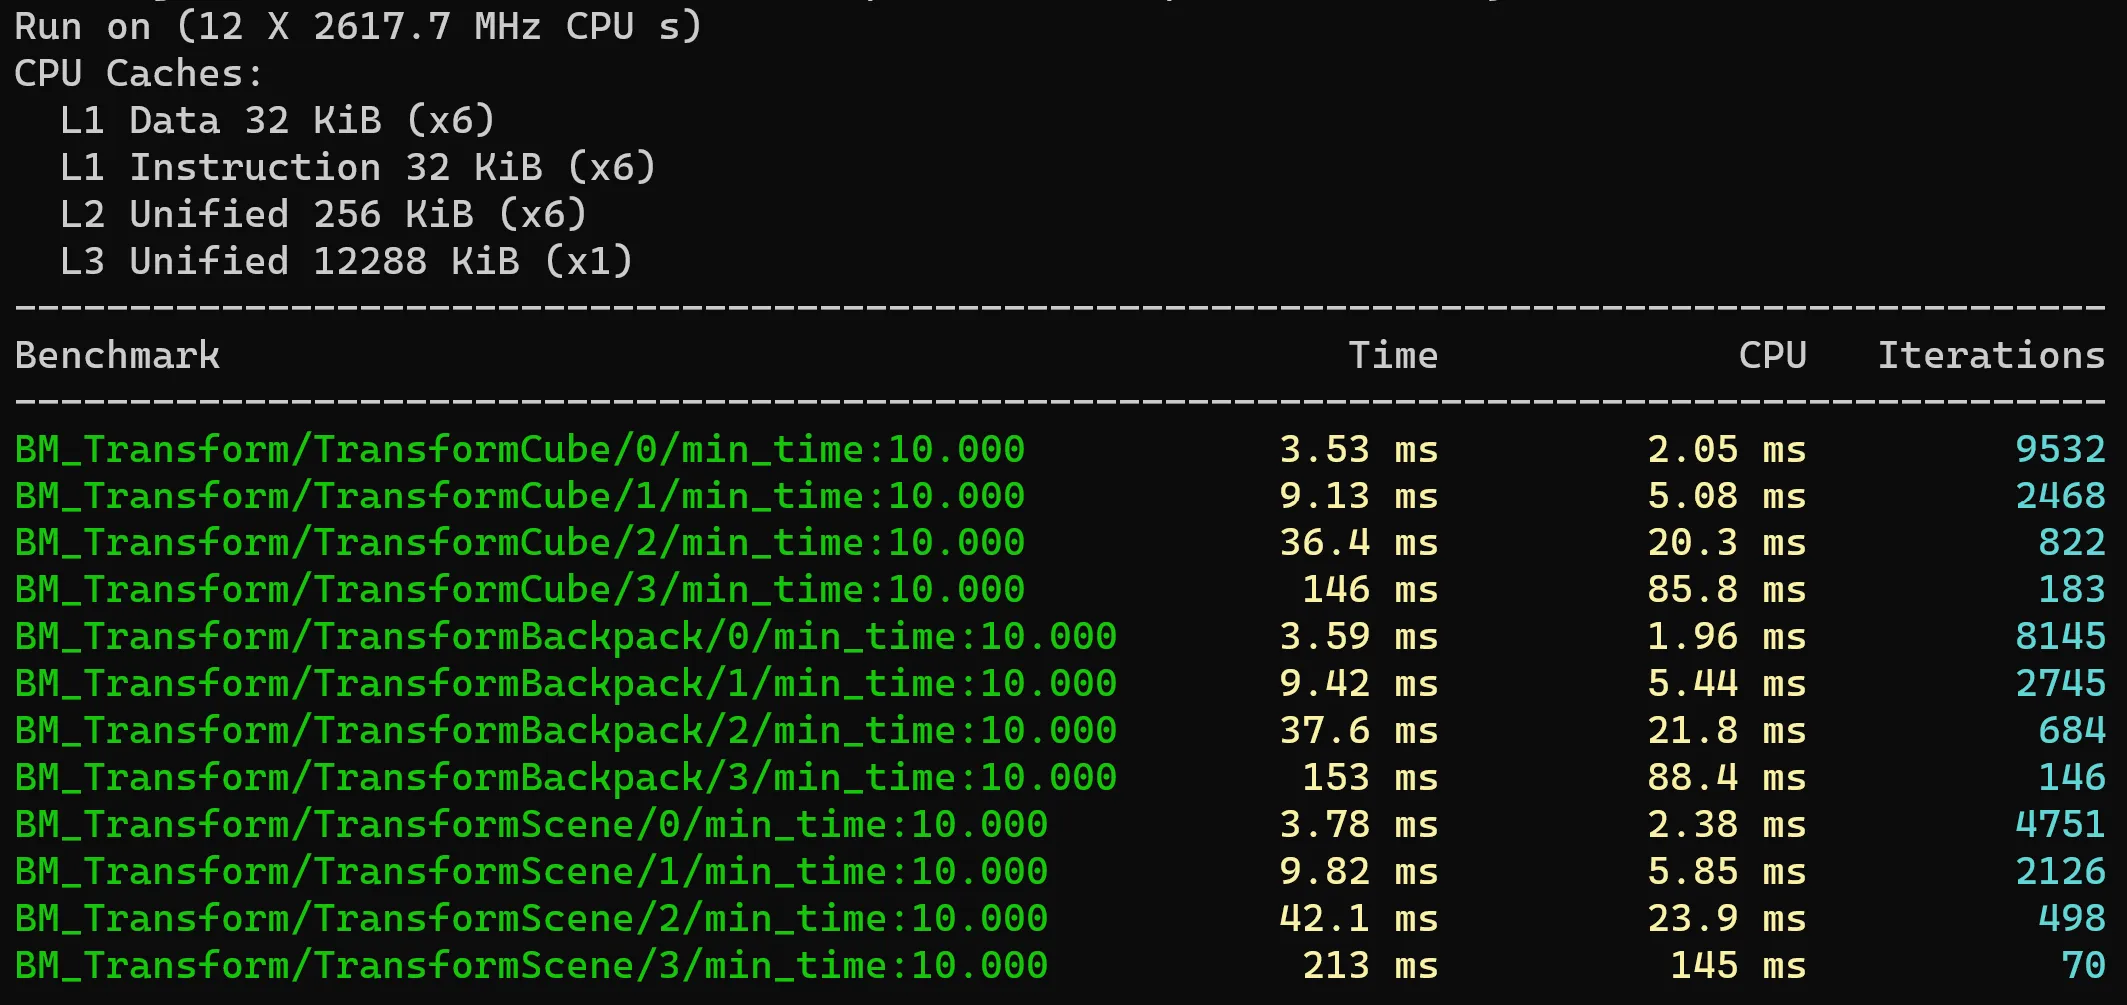Click the '2.38 ms' CPU value

click(1727, 825)
